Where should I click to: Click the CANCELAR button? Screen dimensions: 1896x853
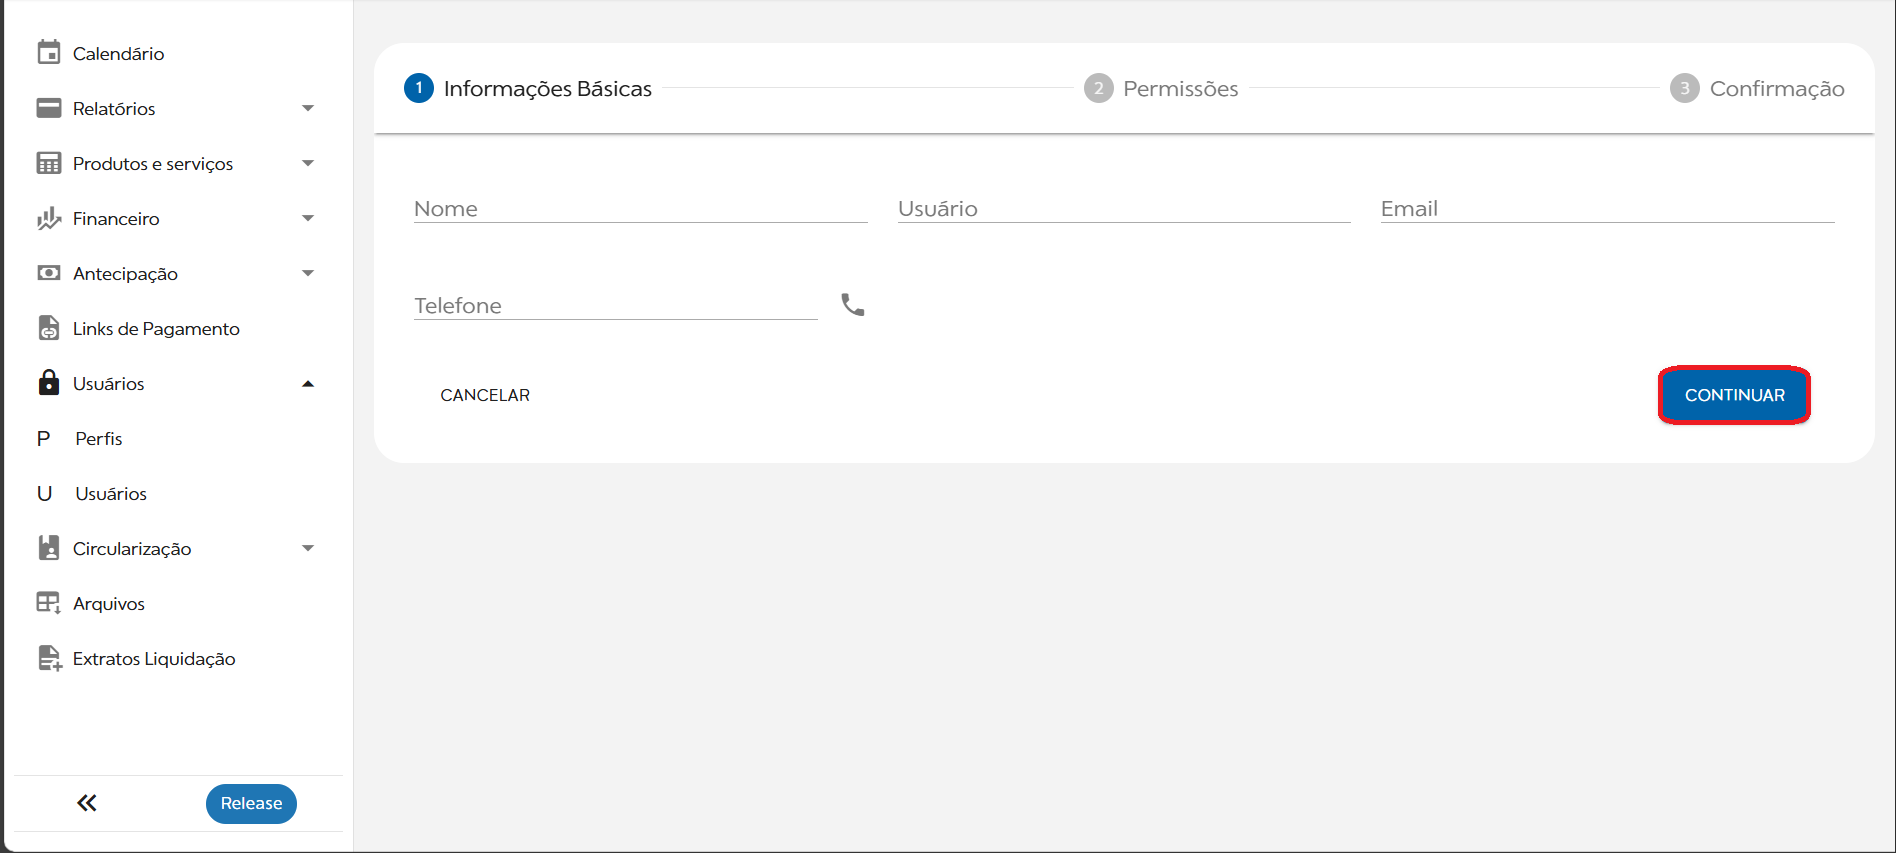[485, 395]
